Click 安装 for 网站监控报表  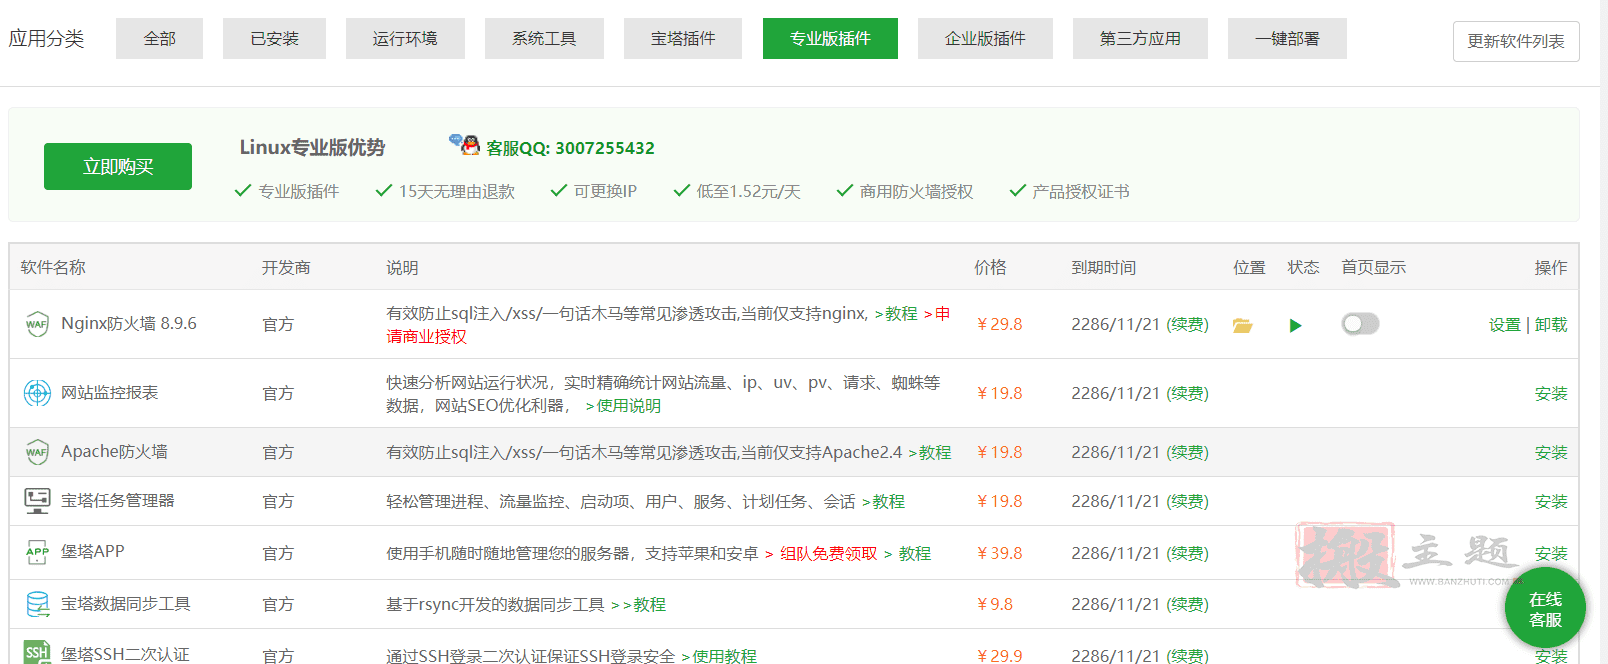1551,393
